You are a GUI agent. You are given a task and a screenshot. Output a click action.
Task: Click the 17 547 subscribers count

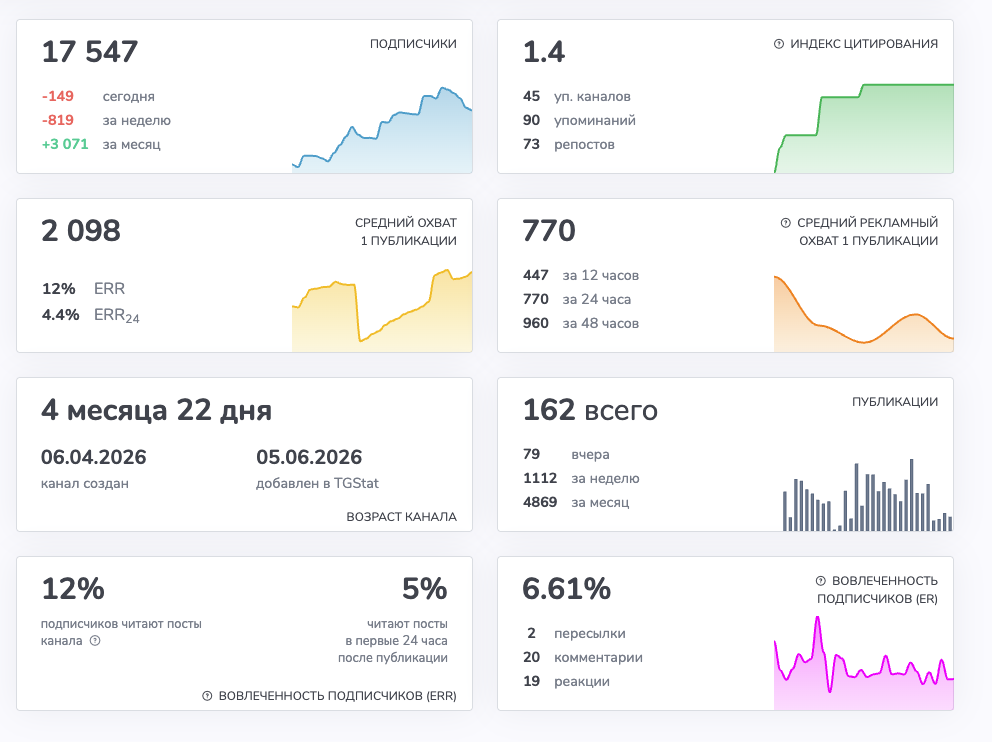[x=90, y=52]
